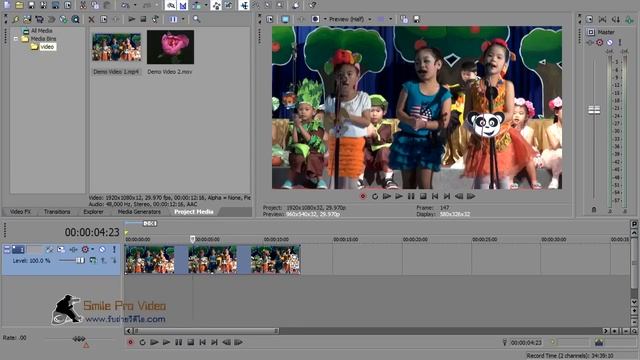Click the Project Video Properties icon in preview toolbar

click(270, 19)
